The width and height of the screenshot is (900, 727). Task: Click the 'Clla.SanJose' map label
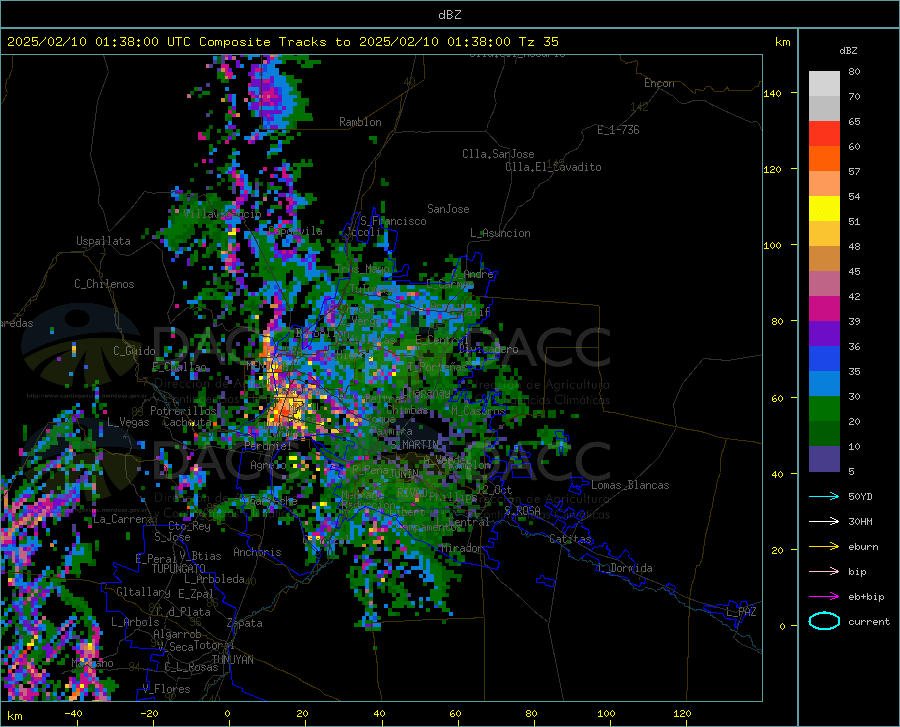[498, 154]
